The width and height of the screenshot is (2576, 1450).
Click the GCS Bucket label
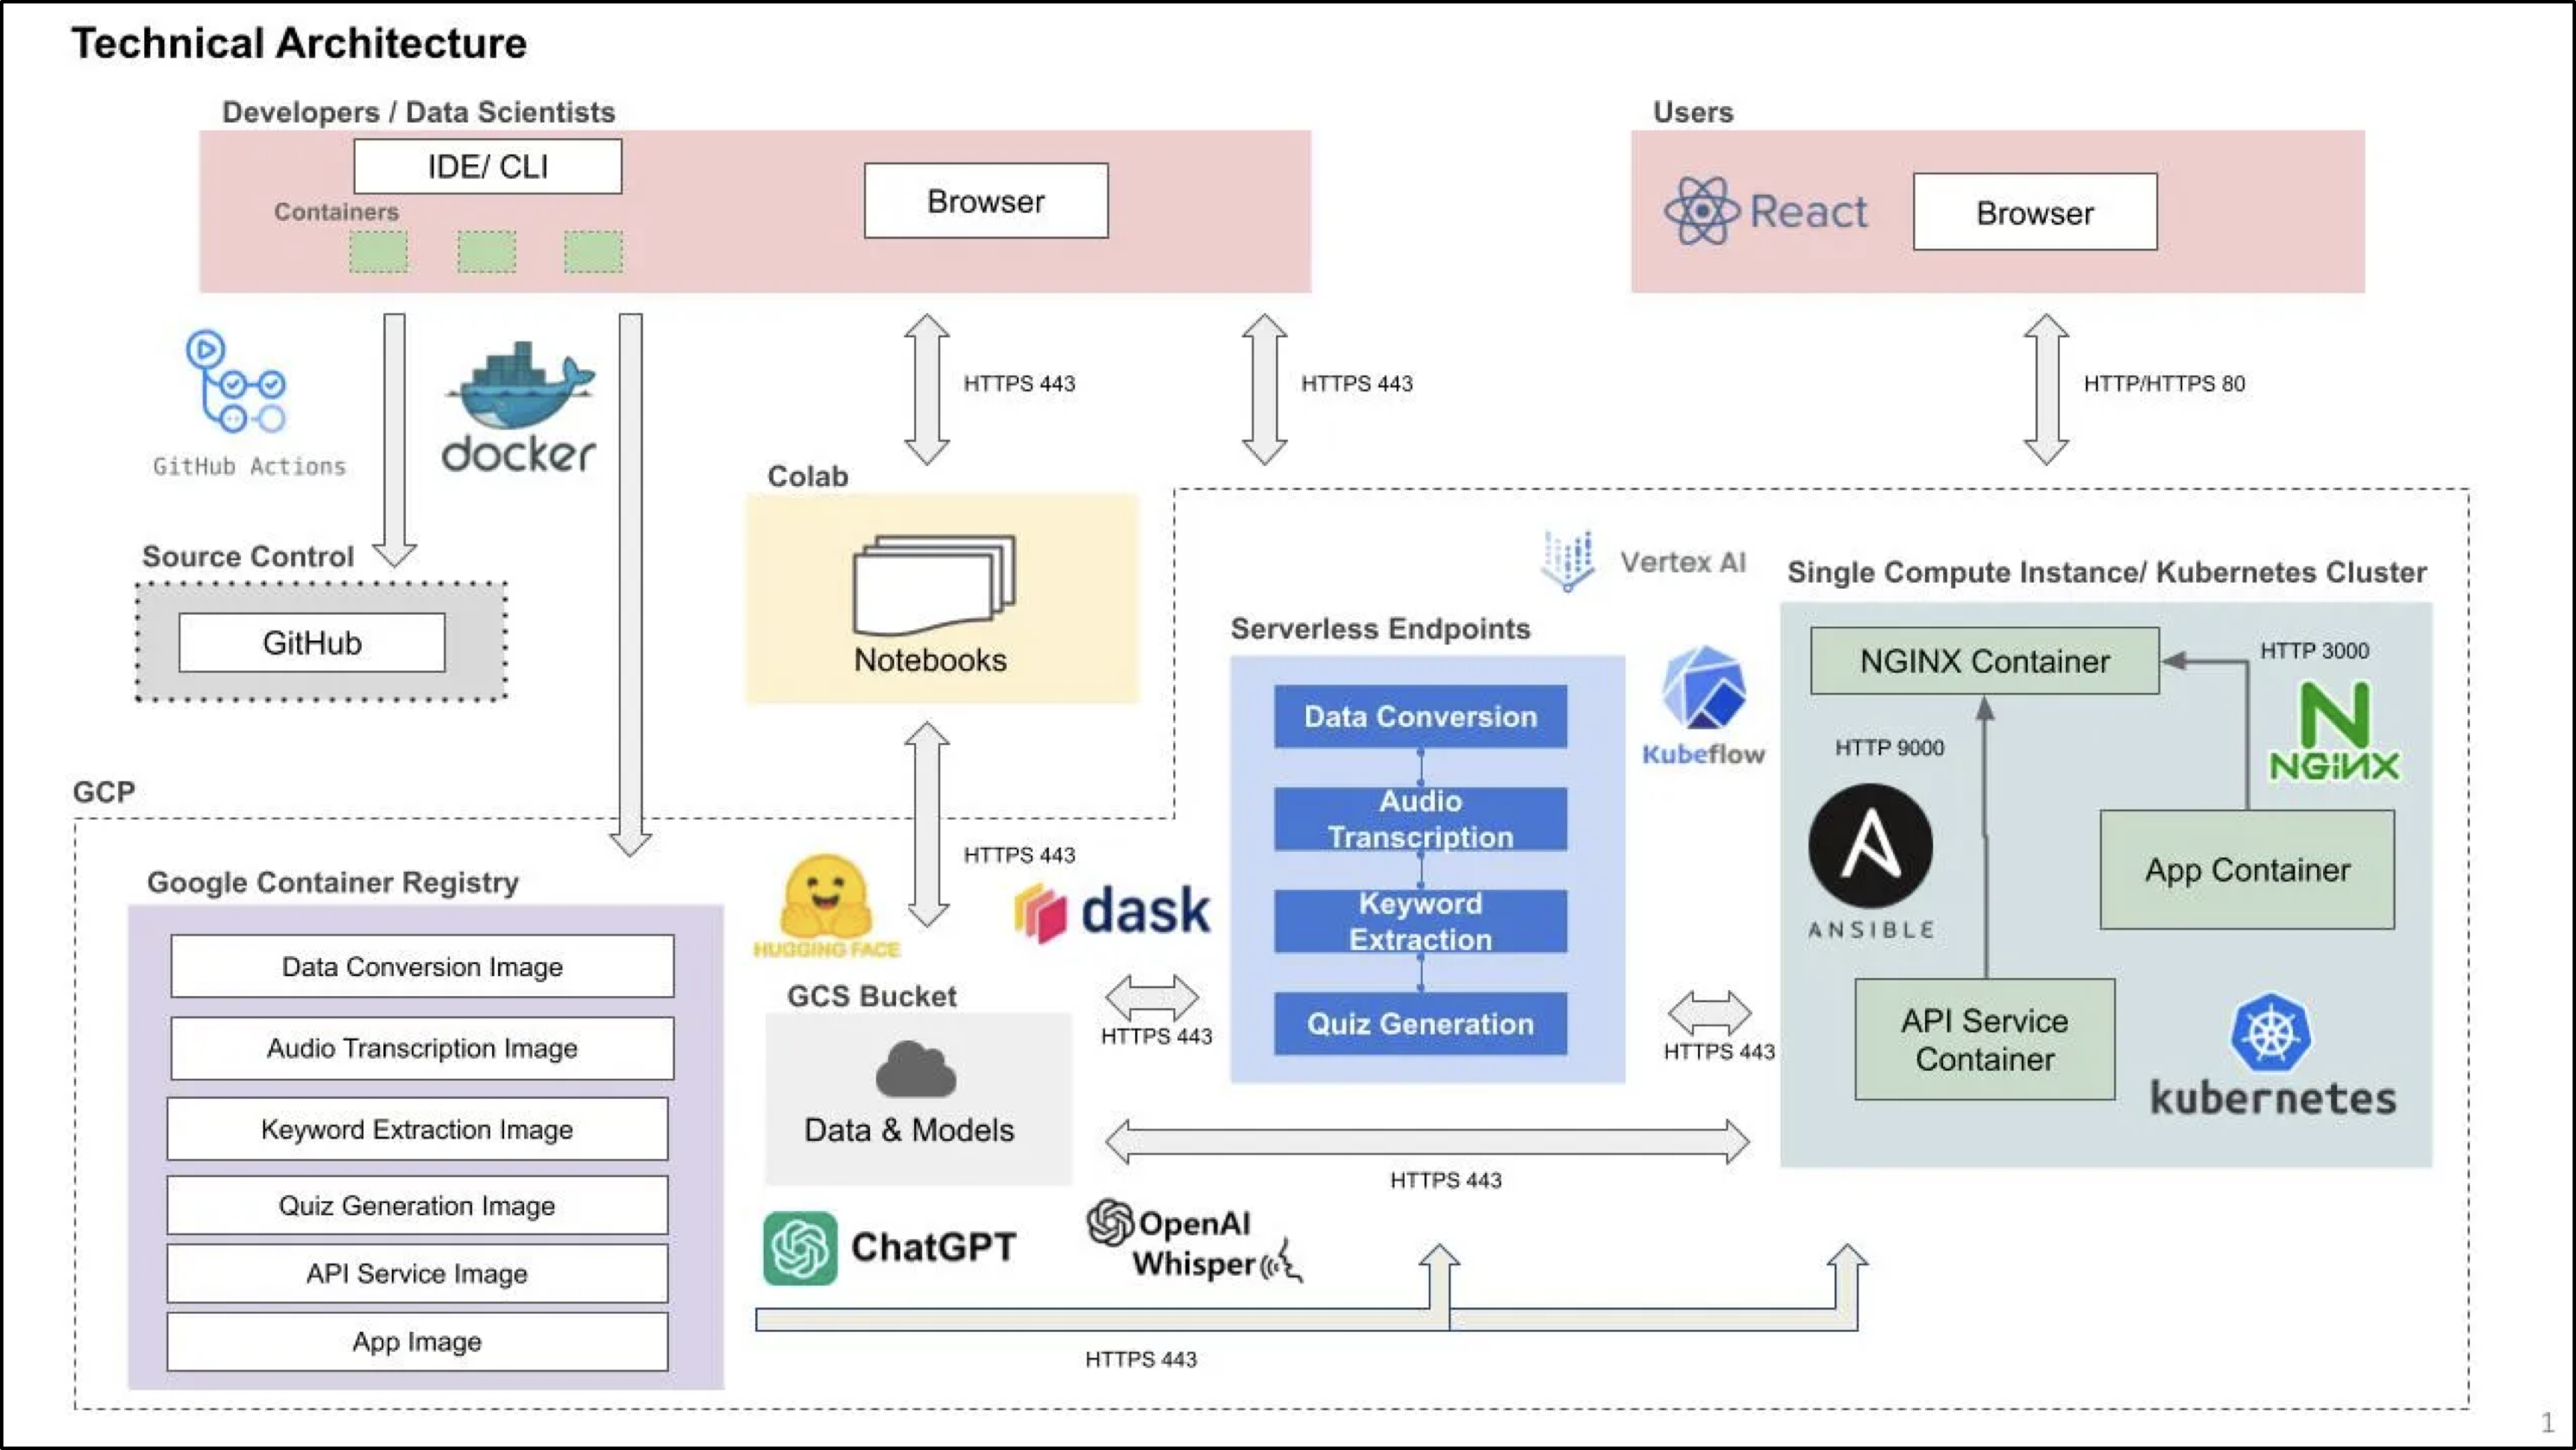872,996
